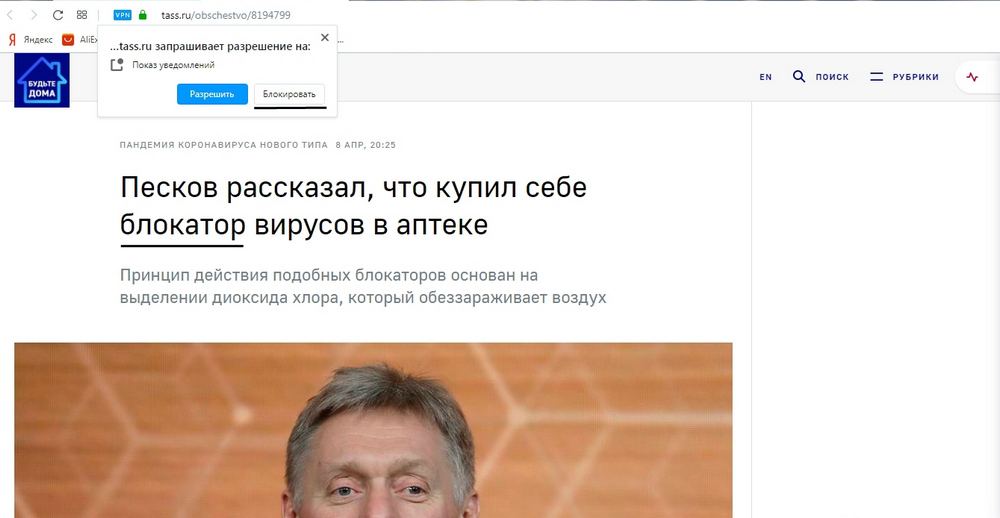
Task: Click the Блокировать button
Action: coord(289,94)
